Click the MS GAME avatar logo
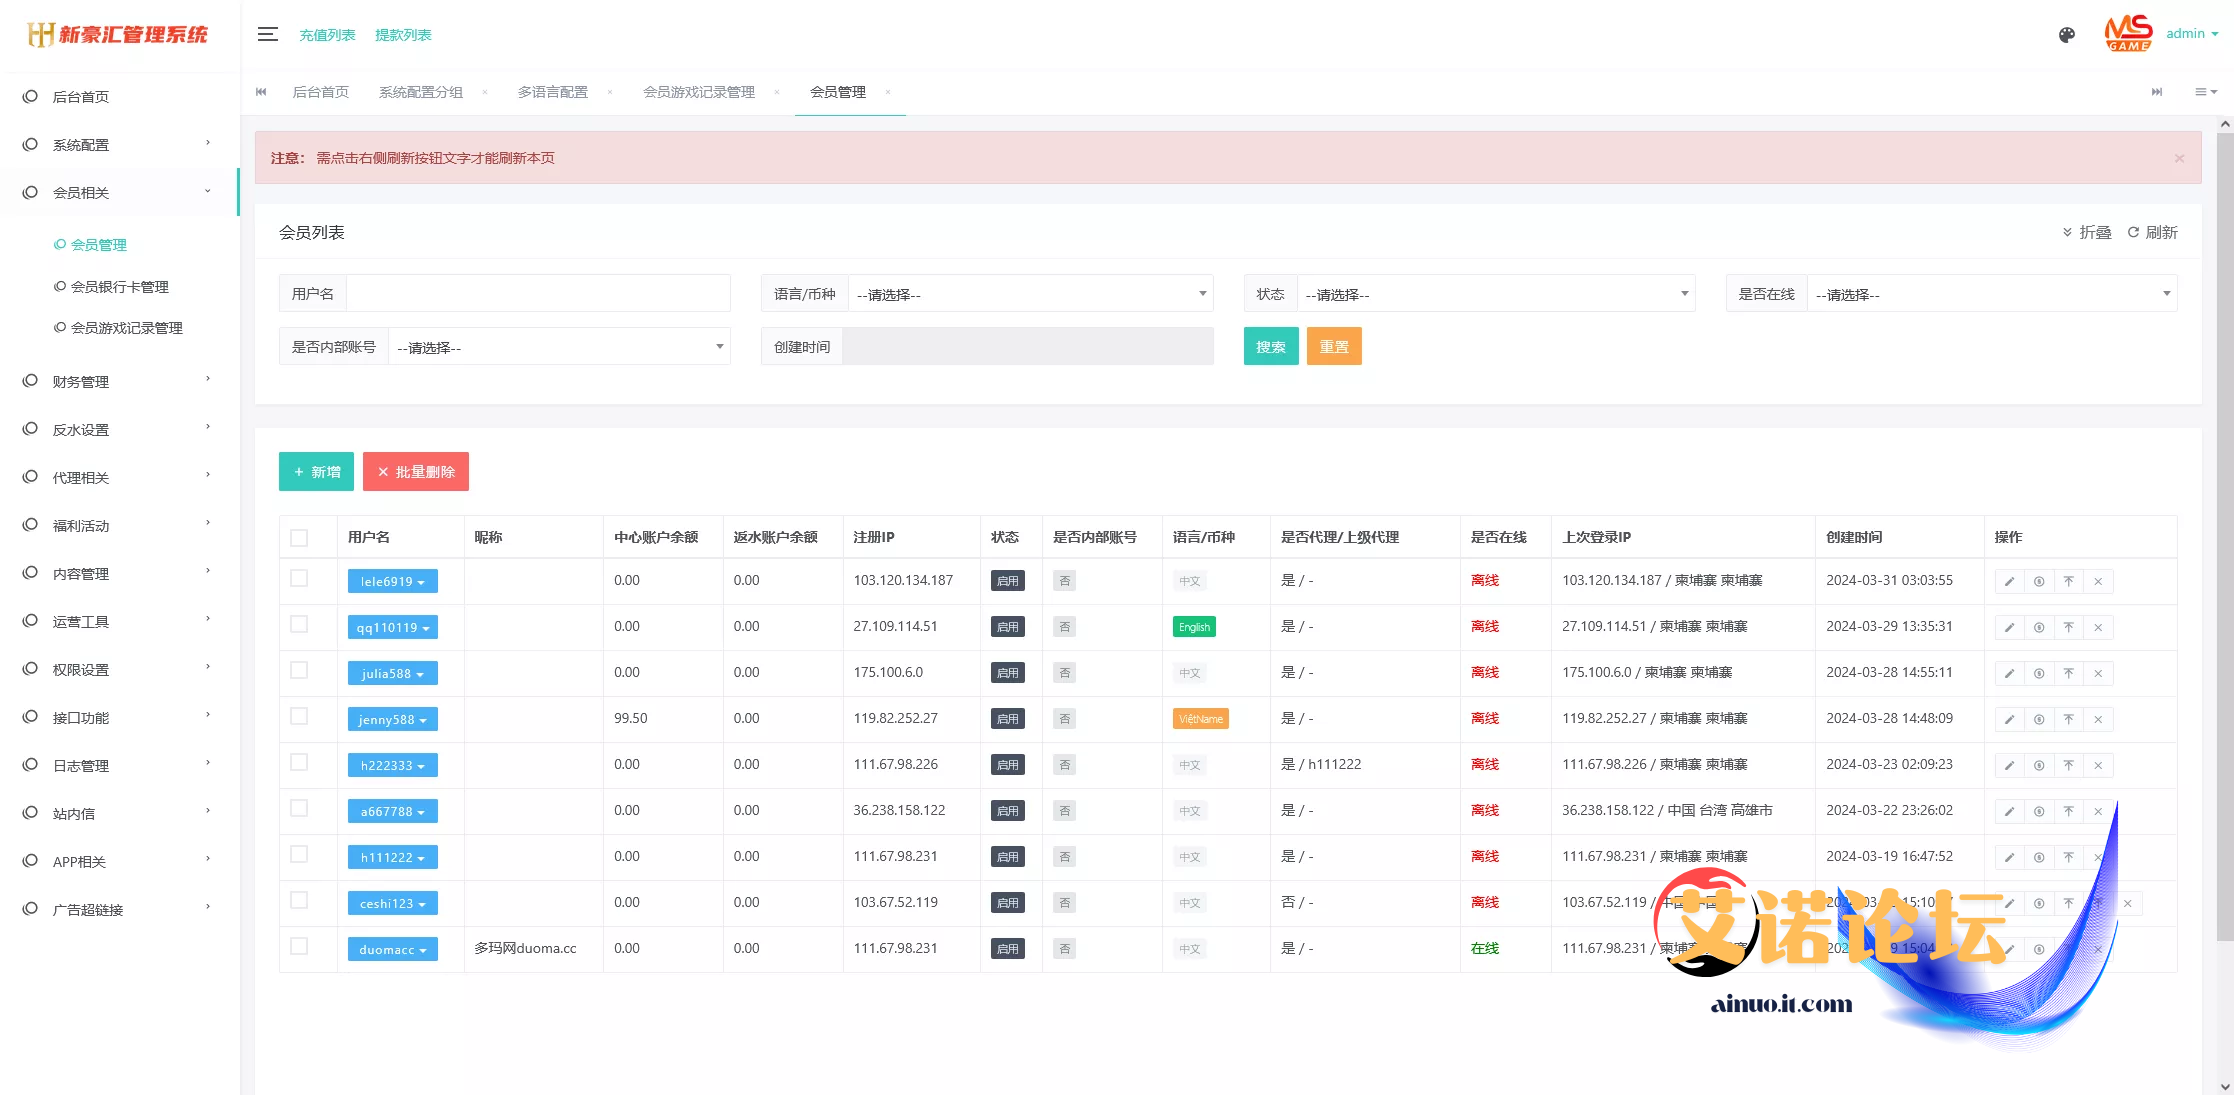 pyautogui.click(x=2128, y=34)
